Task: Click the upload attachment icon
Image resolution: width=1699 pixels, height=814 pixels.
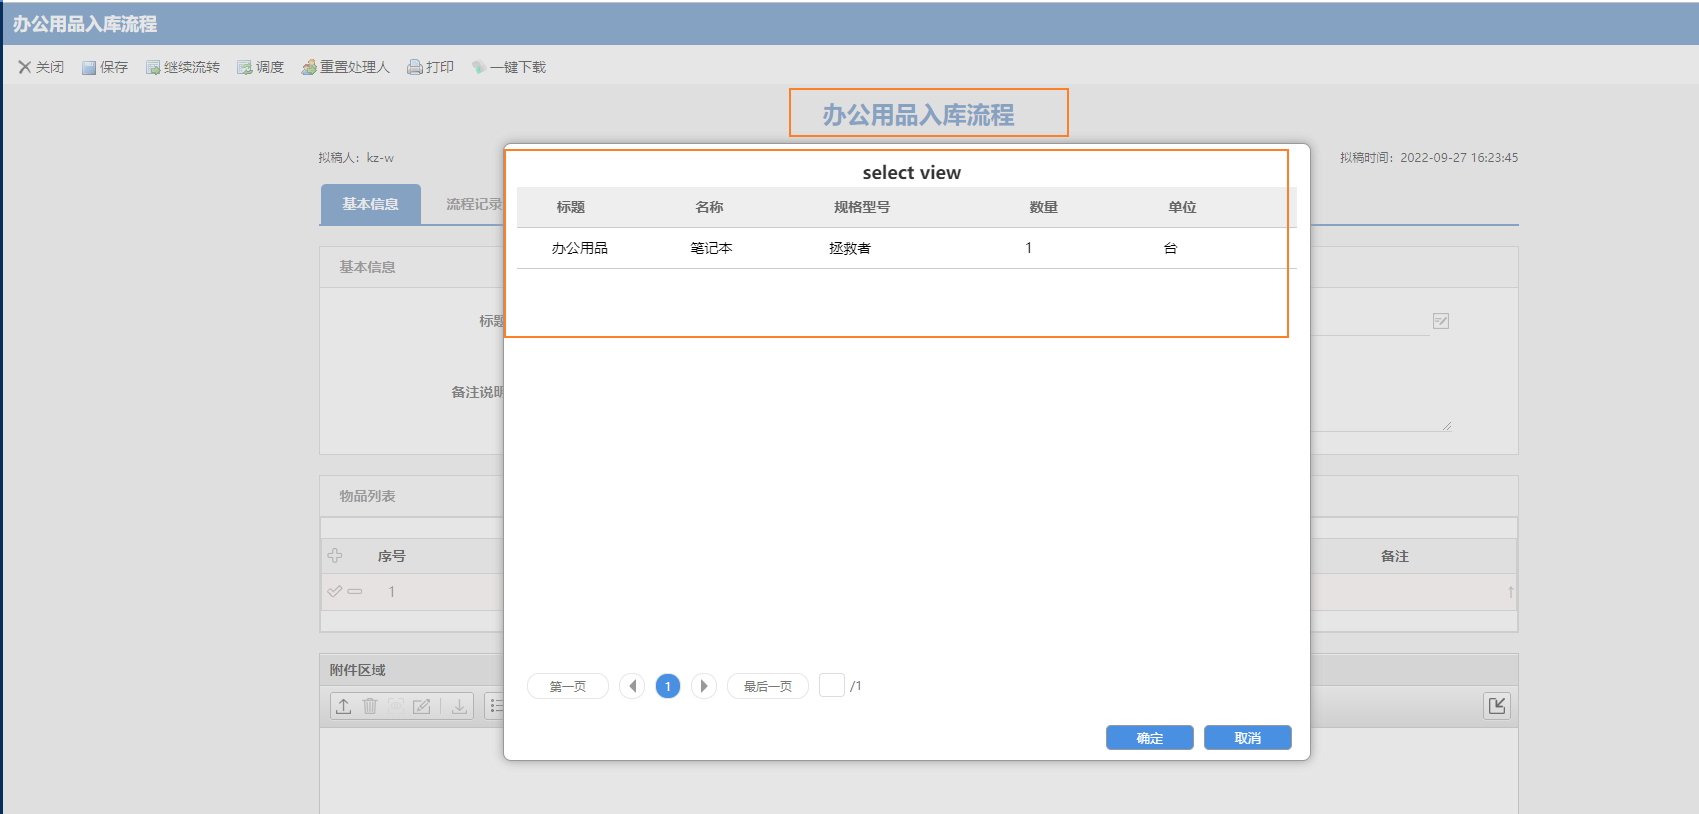Action: [344, 706]
